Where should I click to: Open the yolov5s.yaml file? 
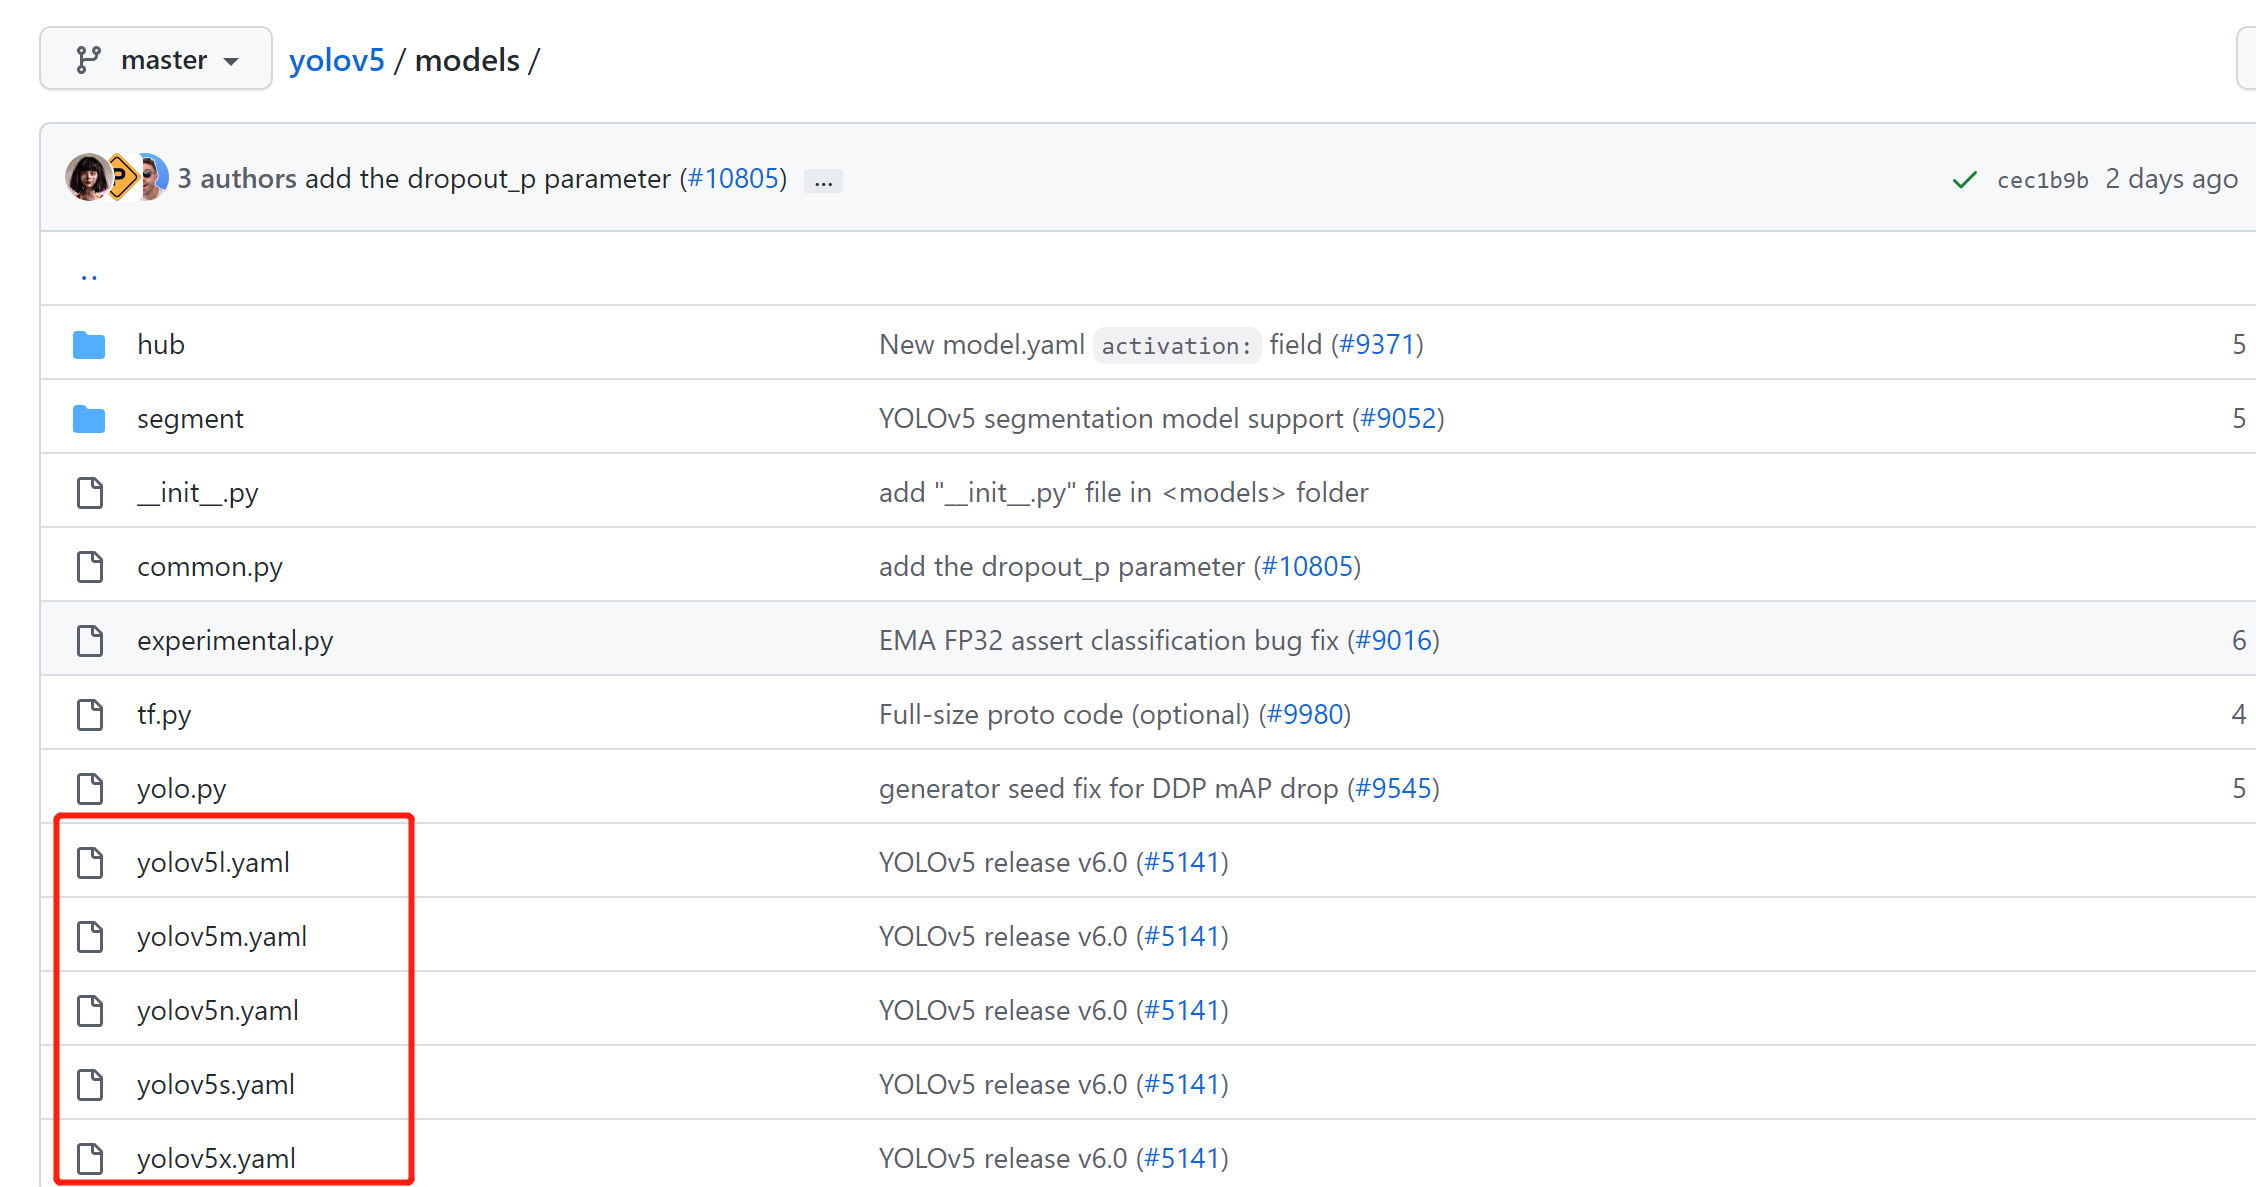pos(216,1084)
